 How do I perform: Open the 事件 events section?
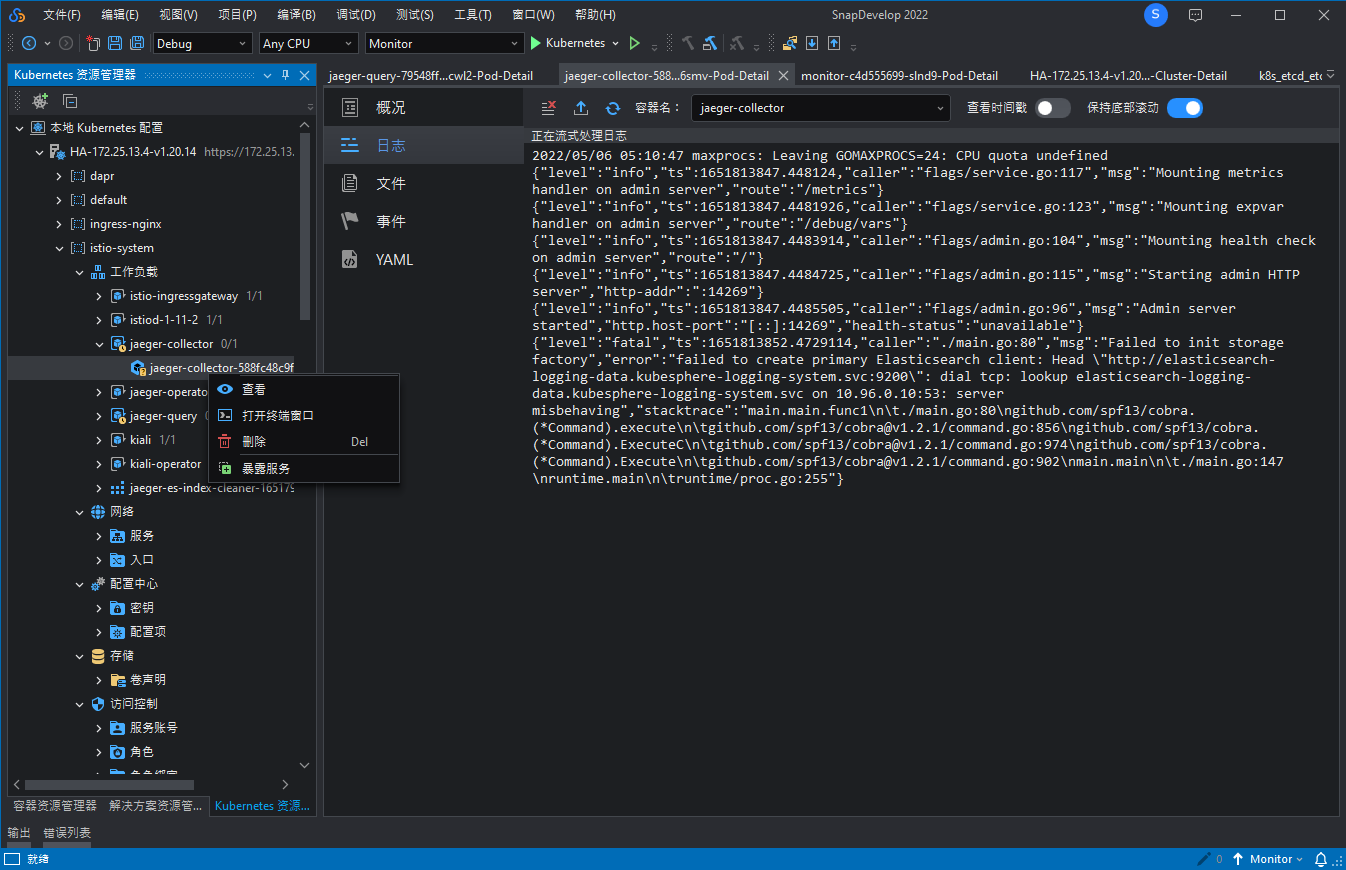tap(424, 222)
